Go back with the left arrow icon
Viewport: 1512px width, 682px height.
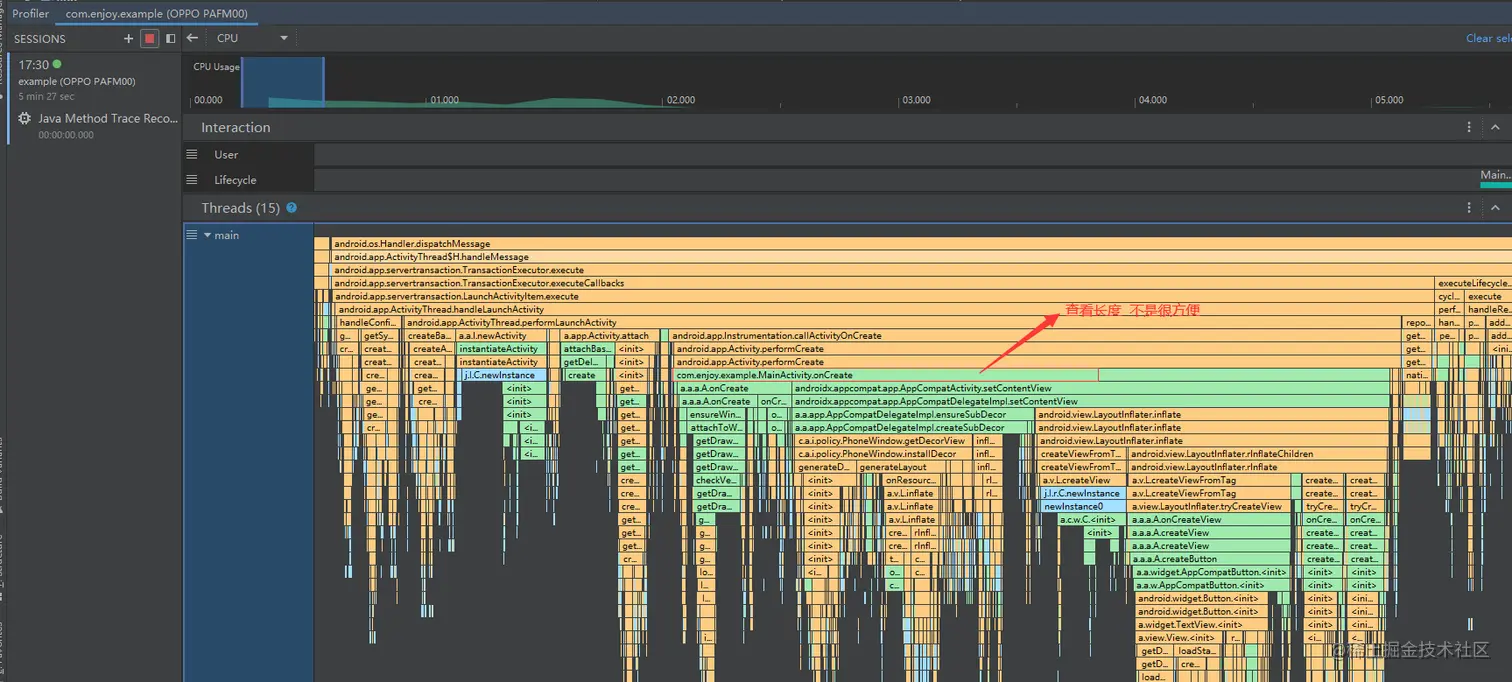(x=192, y=38)
